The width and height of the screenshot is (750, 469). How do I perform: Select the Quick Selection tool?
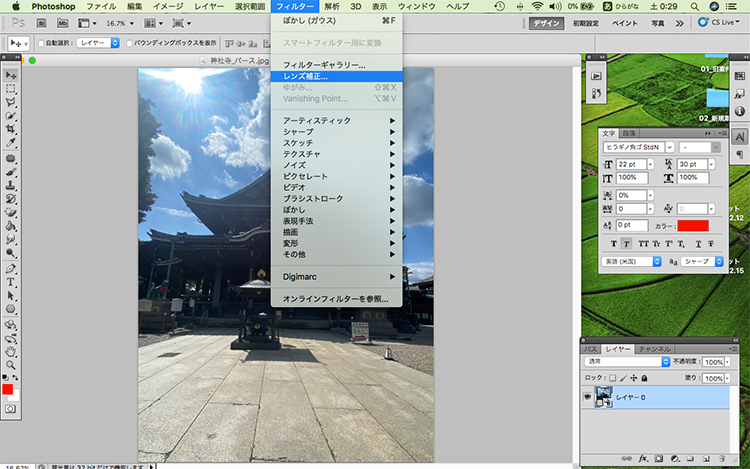click(11, 115)
